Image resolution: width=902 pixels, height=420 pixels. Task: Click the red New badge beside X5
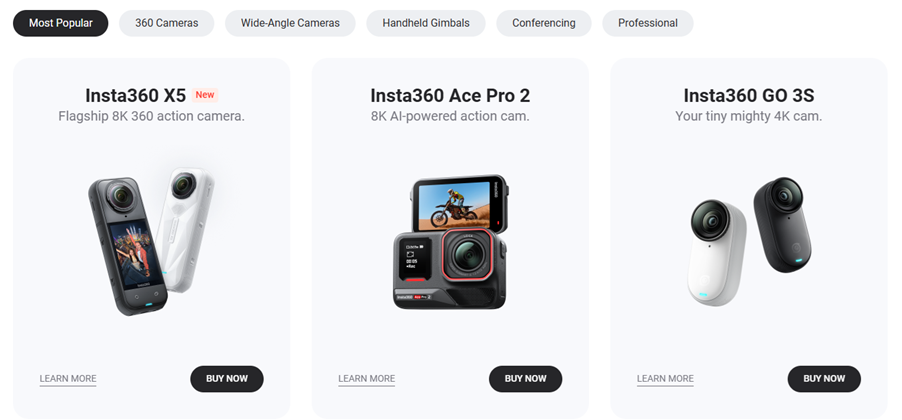(x=205, y=95)
